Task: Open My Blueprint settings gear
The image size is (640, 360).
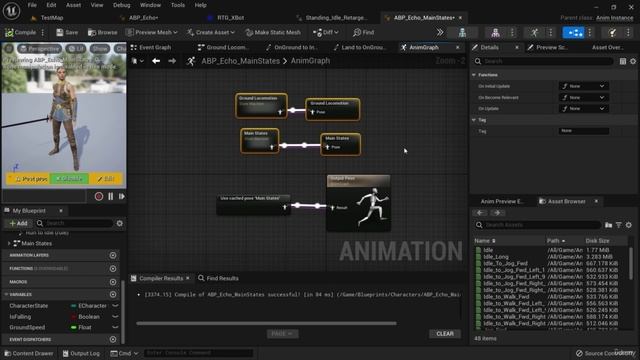Action: [x=120, y=223]
